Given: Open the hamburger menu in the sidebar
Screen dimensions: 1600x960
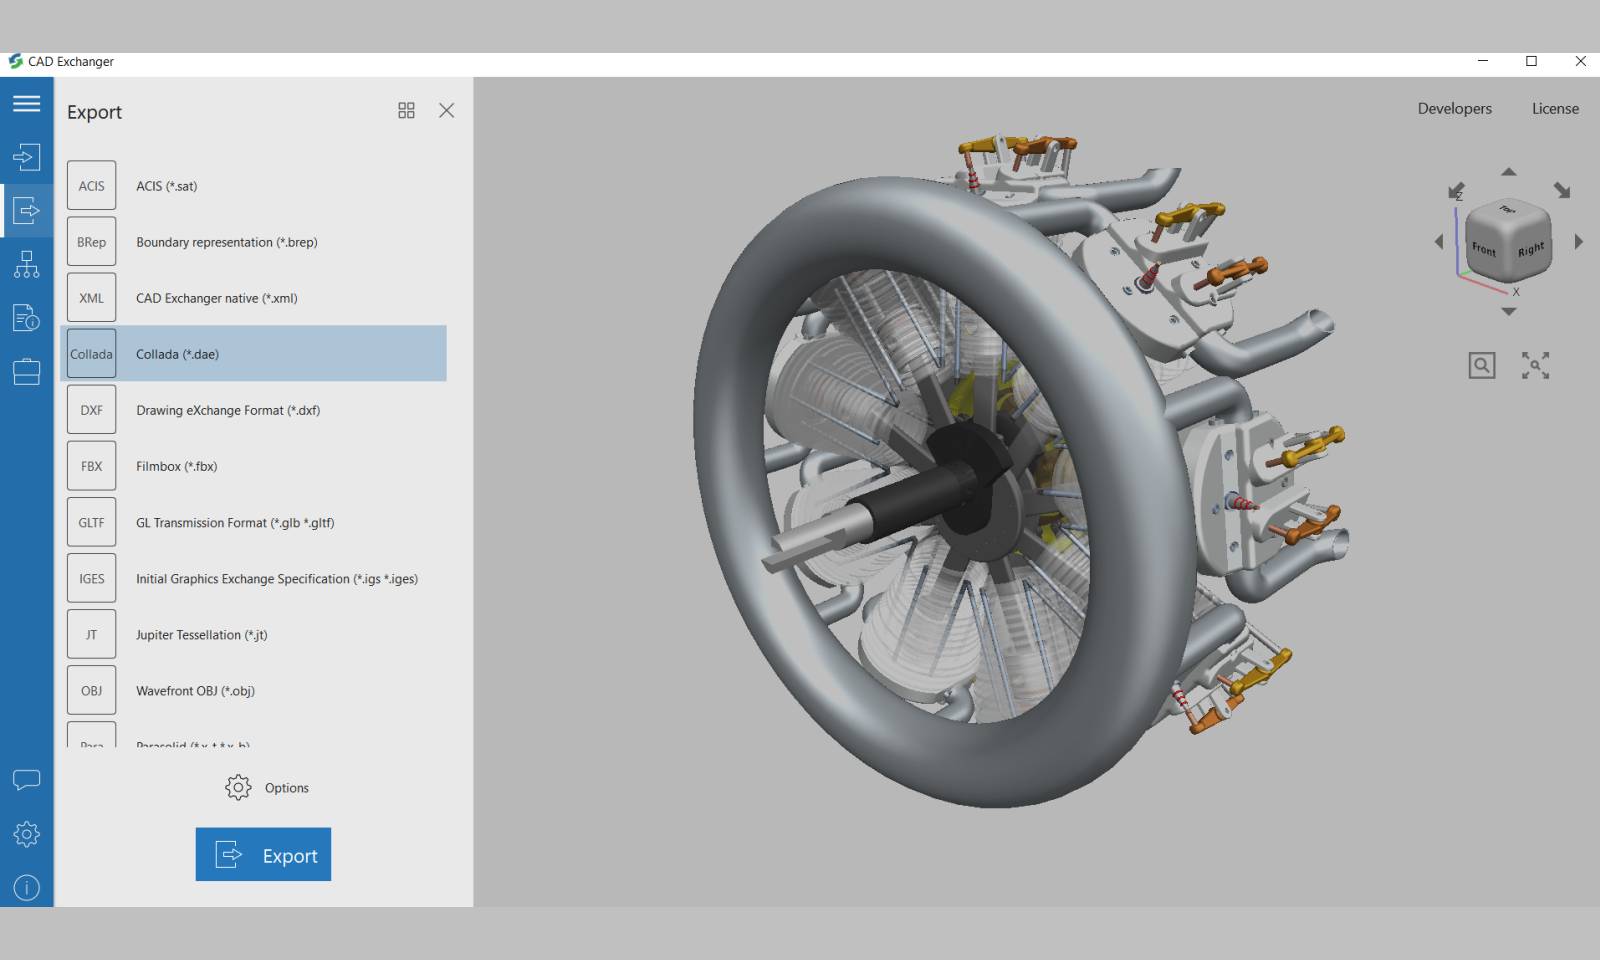Looking at the screenshot, I should 27,104.
